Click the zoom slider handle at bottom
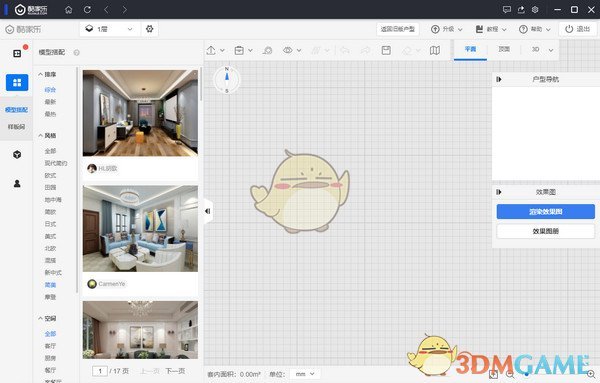The width and height of the screenshot is (600, 383). [x=527, y=374]
